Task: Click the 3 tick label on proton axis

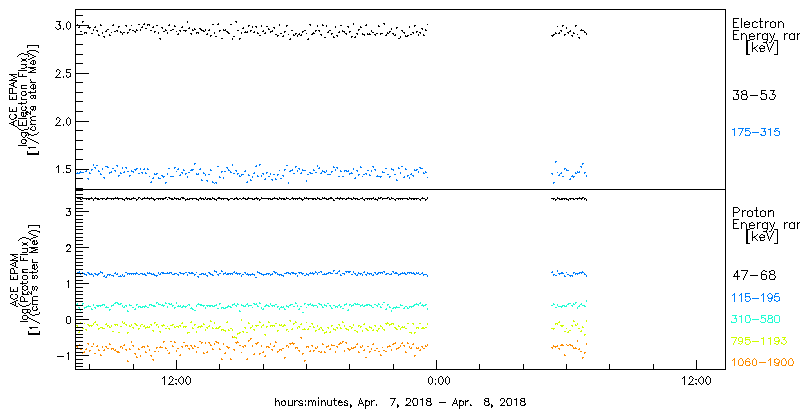Action: click(x=66, y=211)
